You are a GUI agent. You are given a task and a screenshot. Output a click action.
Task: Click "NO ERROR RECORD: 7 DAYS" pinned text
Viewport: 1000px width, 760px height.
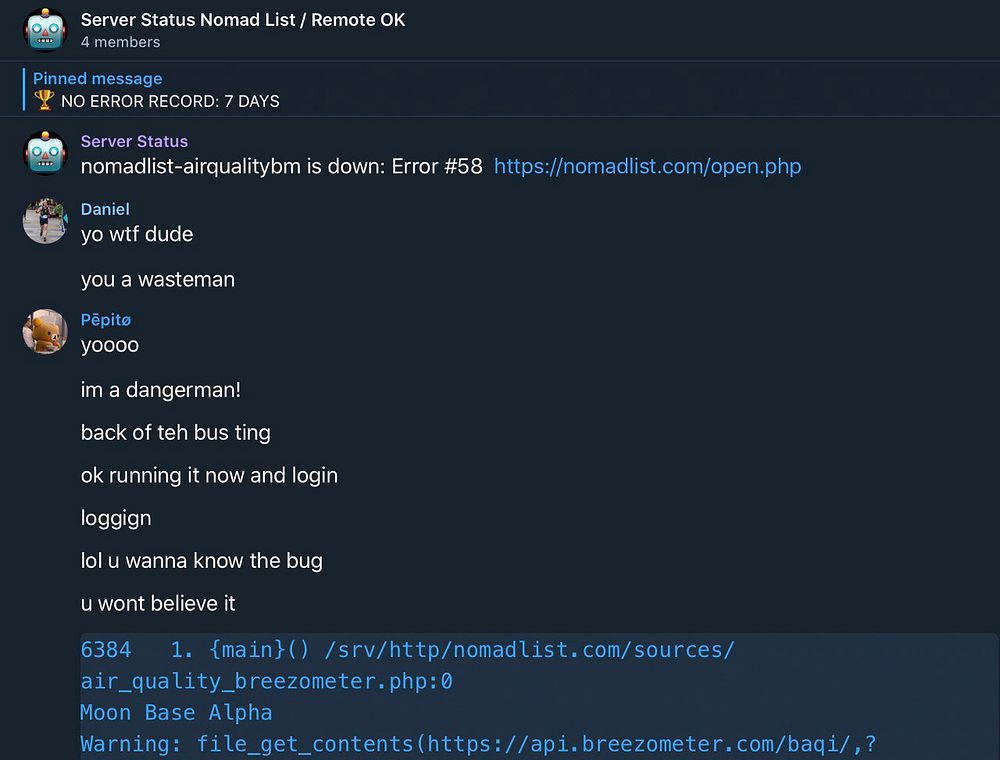pyautogui.click(x=170, y=101)
